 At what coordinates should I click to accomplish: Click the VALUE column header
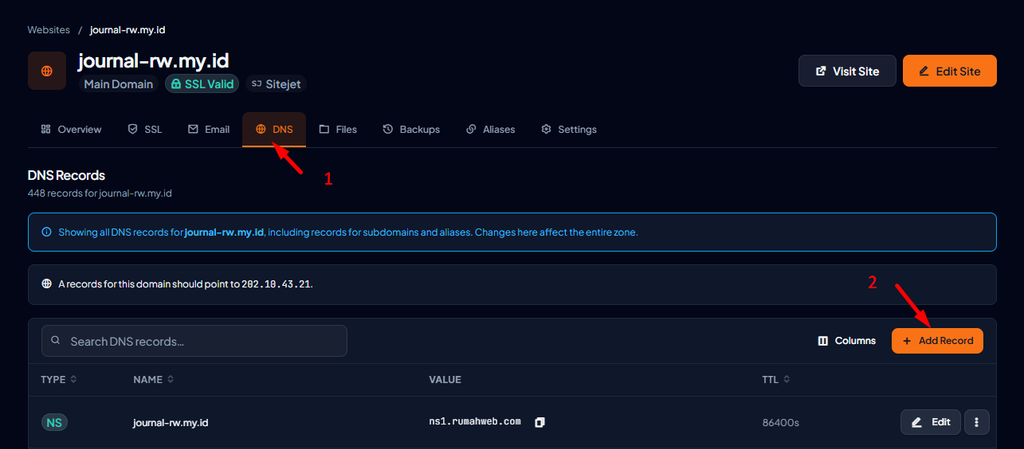[445, 379]
